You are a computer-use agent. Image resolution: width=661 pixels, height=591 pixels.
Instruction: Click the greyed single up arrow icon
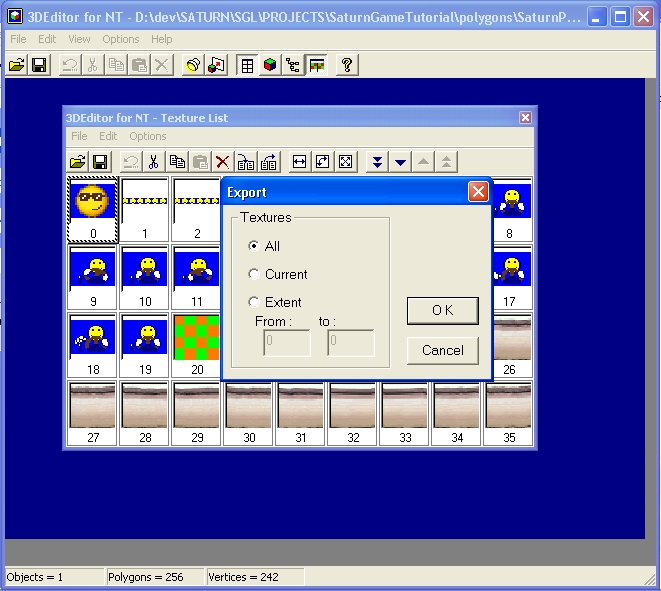[x=423, y=162]
